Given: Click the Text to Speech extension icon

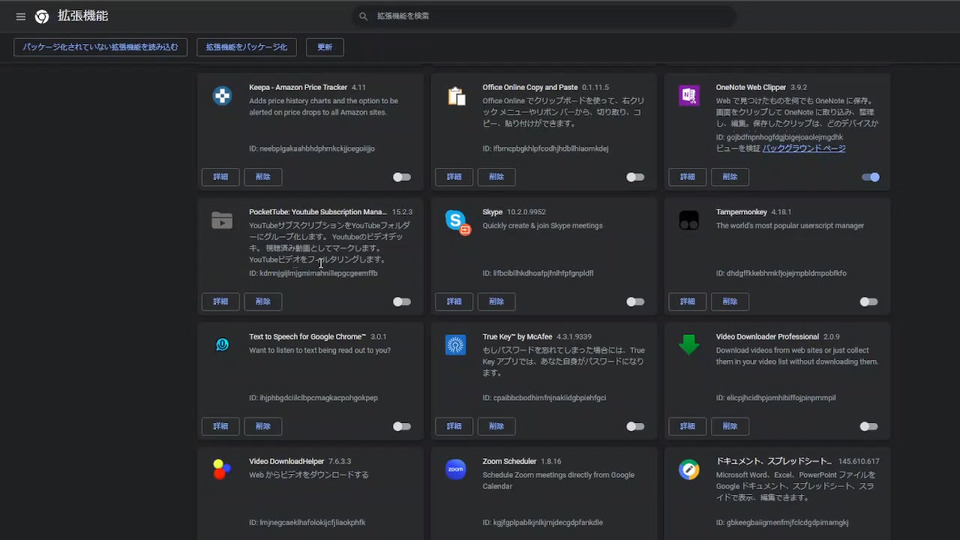Looking at the screenshot, I should click(x=222, y=345).
